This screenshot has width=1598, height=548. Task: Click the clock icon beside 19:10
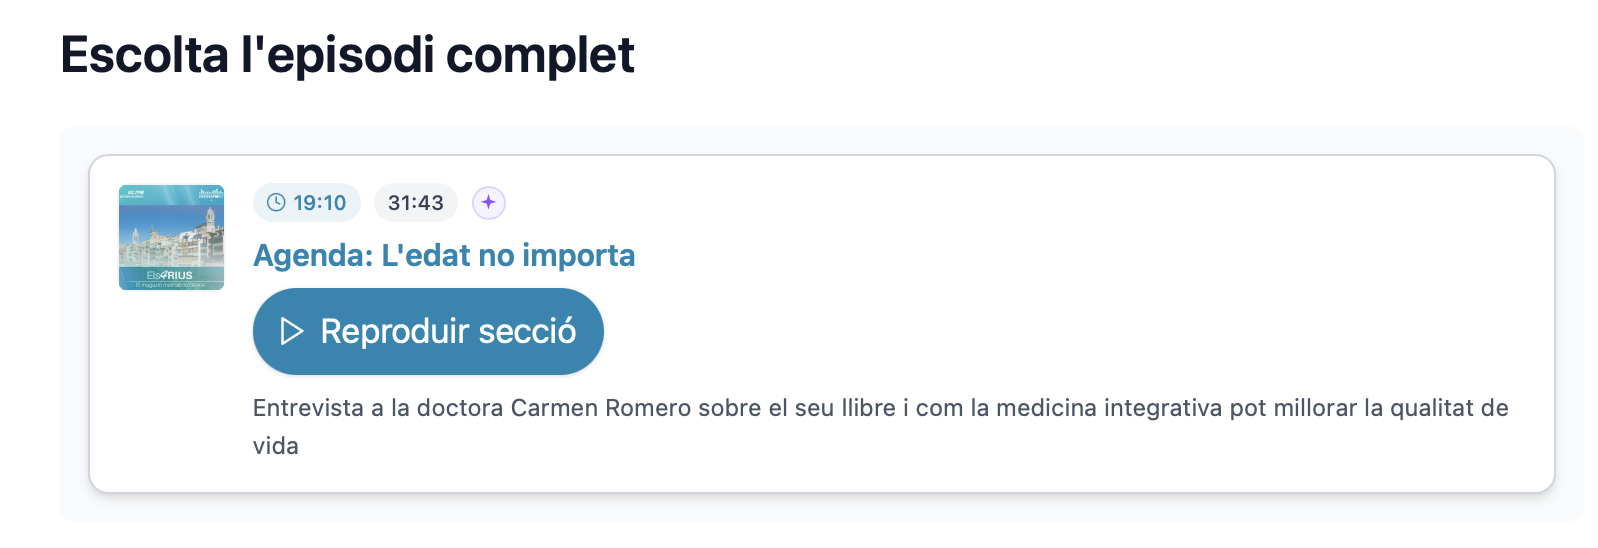276,203
